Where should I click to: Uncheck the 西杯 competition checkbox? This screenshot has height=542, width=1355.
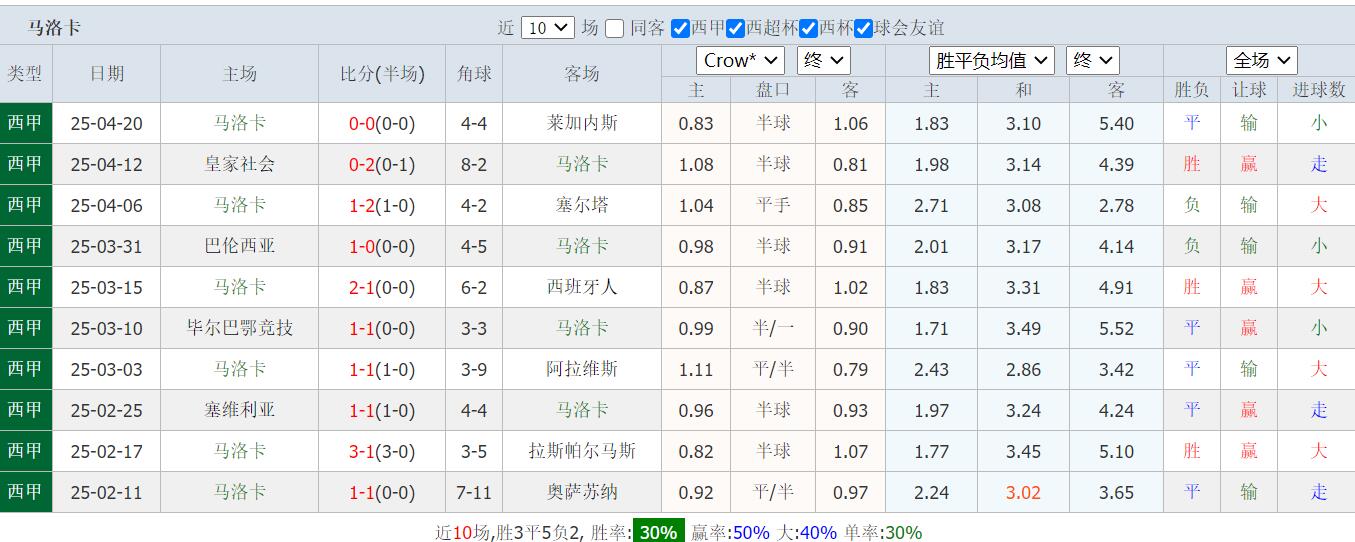pyautogui.click(x=809, y=29)
